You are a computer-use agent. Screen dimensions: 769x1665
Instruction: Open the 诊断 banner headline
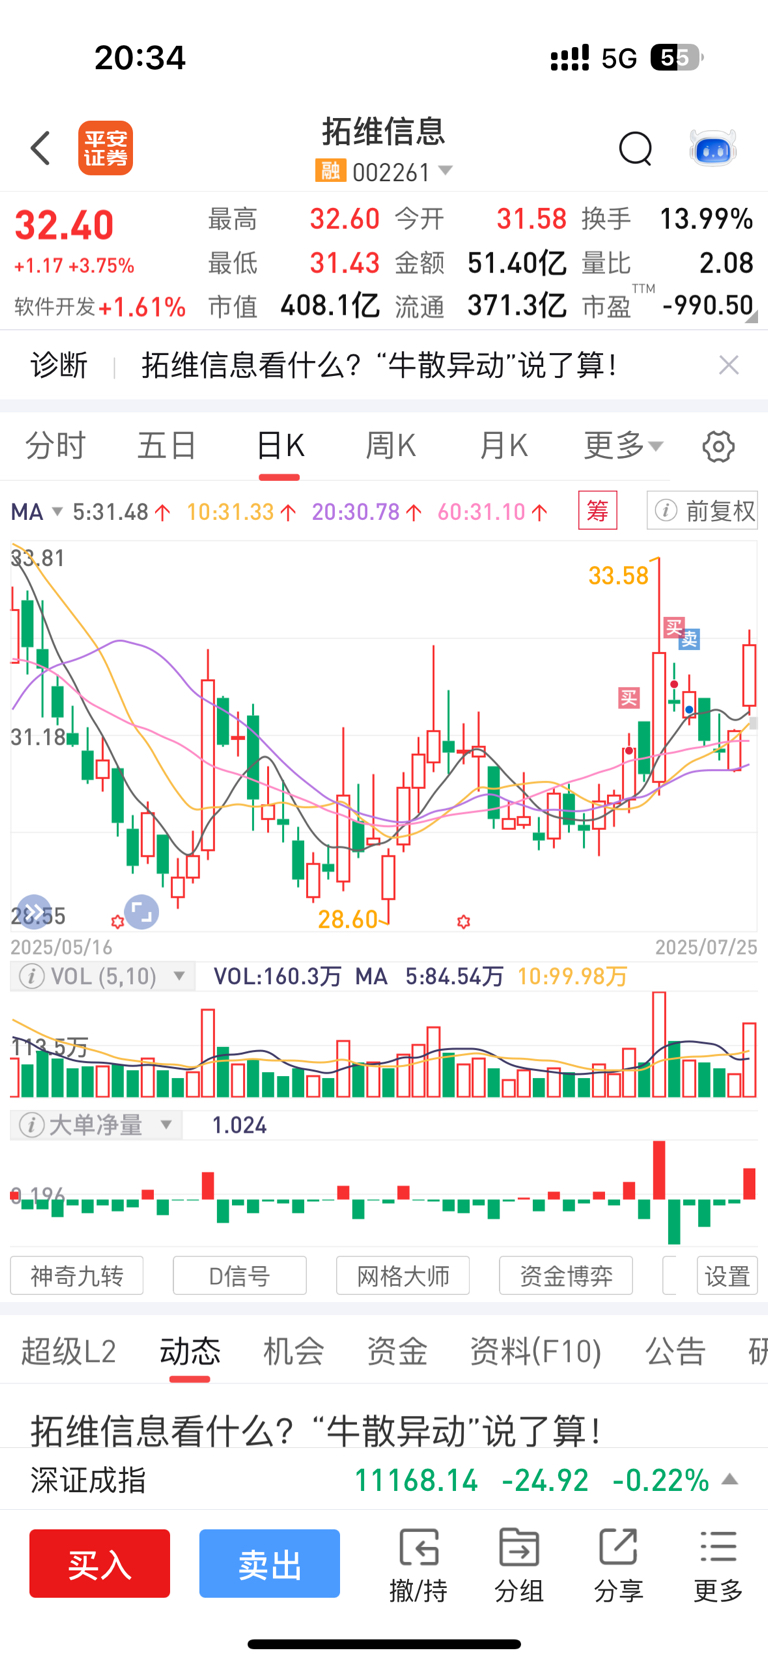(379, 365)
